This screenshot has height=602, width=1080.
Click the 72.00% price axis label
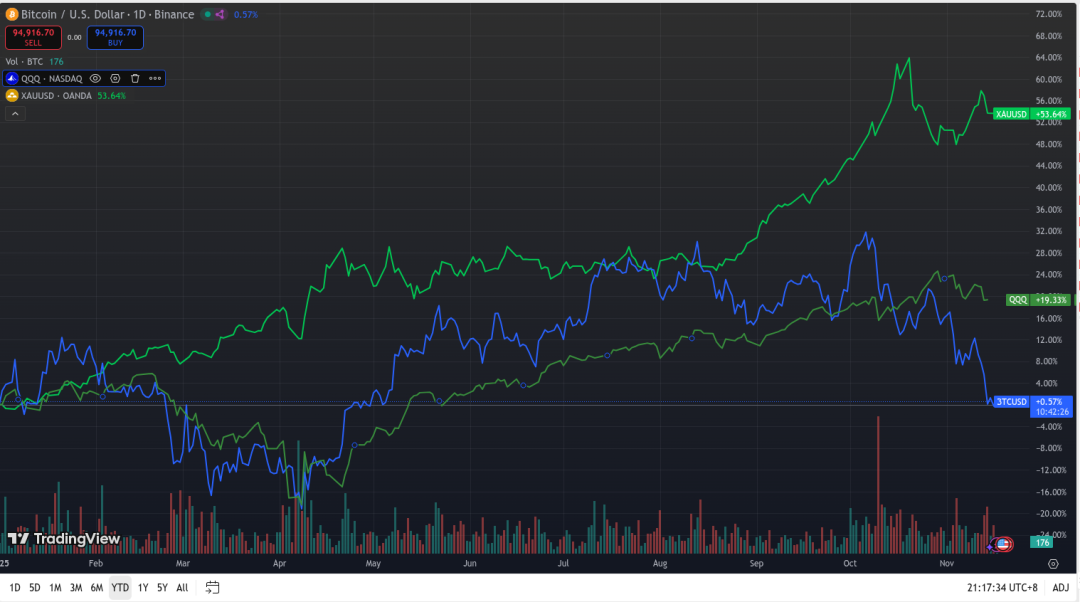(x=1049, y=14)
